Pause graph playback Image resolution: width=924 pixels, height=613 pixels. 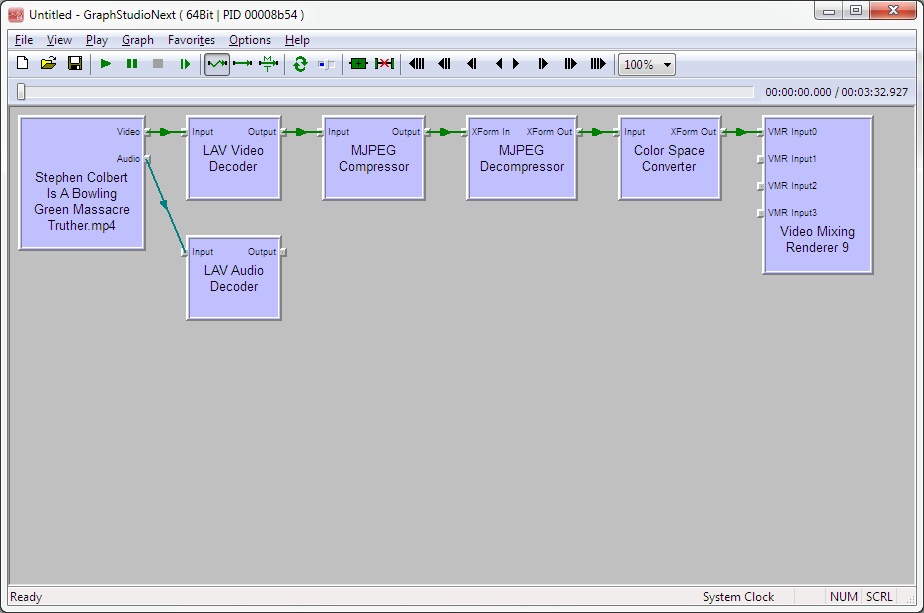click(x=131, y=64)
